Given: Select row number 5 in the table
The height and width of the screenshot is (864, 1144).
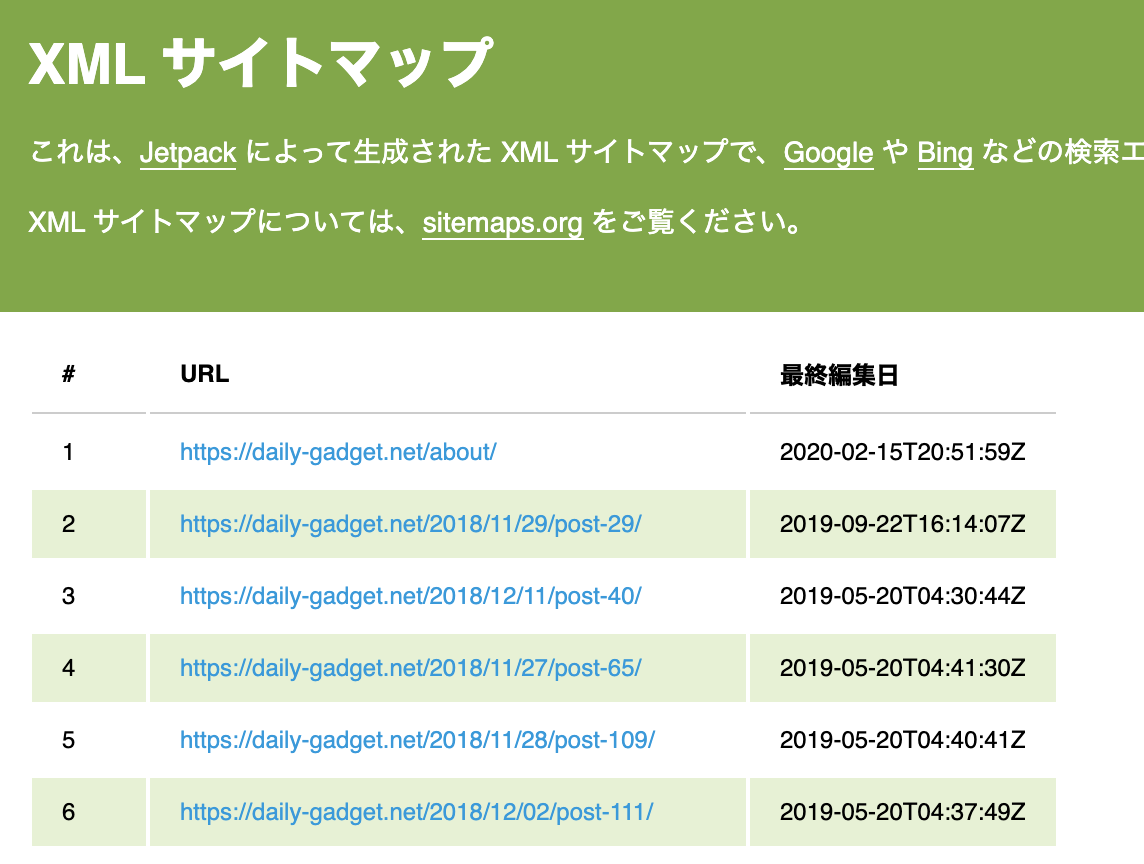Looking at the screenshot, I should pyautogui.click(x=68, y=740).
